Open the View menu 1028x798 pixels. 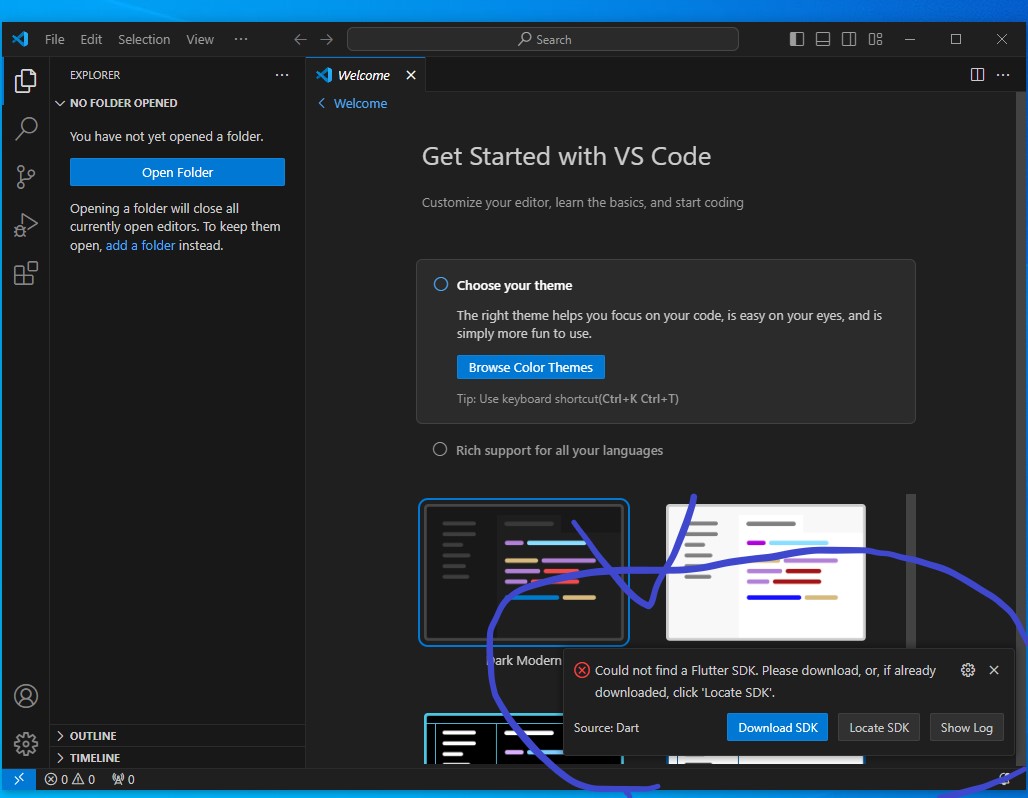pos(200,39)
